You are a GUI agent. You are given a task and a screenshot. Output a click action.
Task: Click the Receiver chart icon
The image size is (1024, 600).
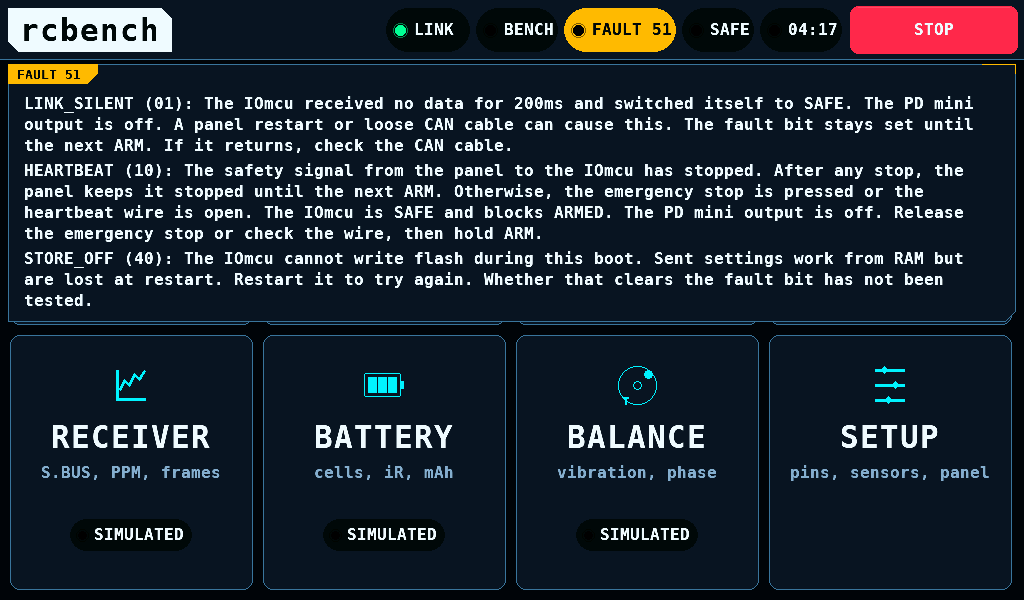(131, 385)
